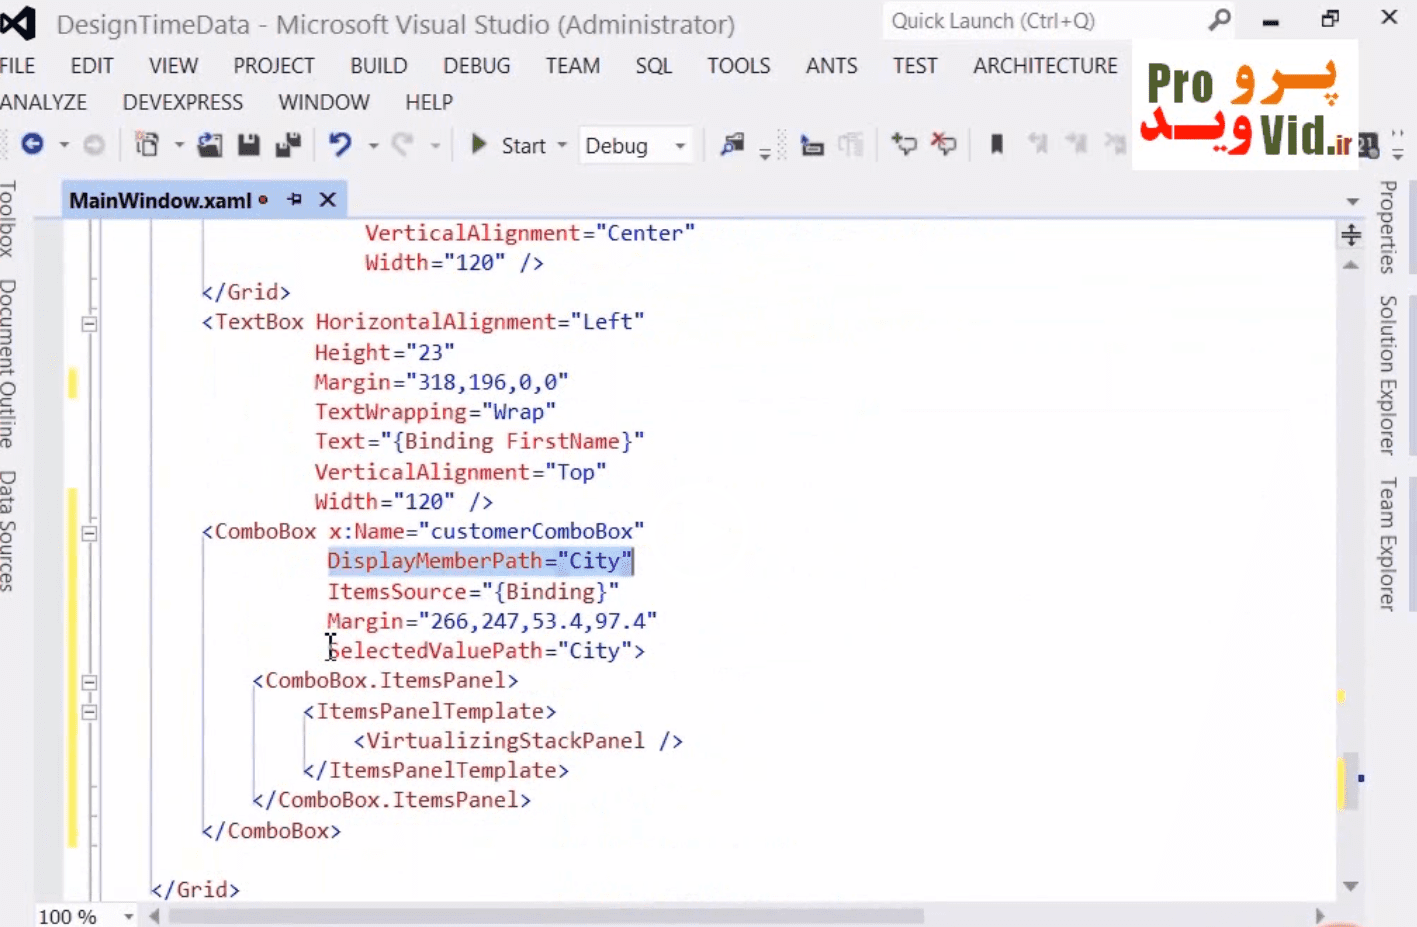This screenshot has height=927, width=1417.
Task: Collapse the ComboBox.ItemsPanel outline region
Action: pos(89,682)
